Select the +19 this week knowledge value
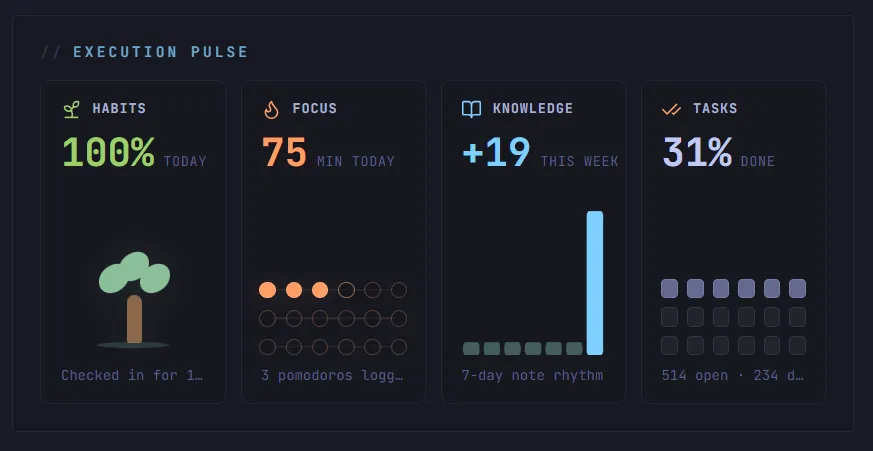 pos(540,153)
